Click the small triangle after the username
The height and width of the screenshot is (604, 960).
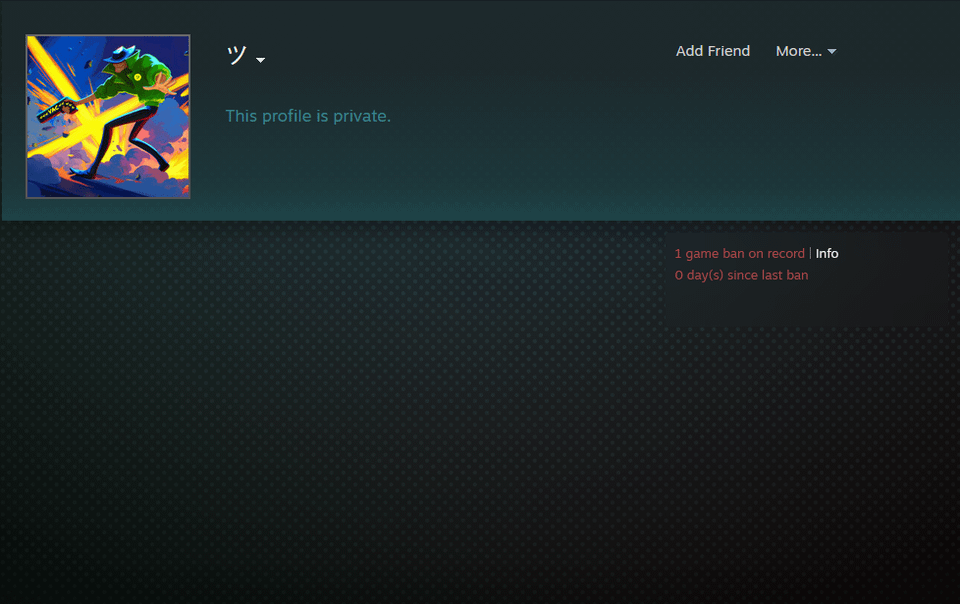(260, 61)
